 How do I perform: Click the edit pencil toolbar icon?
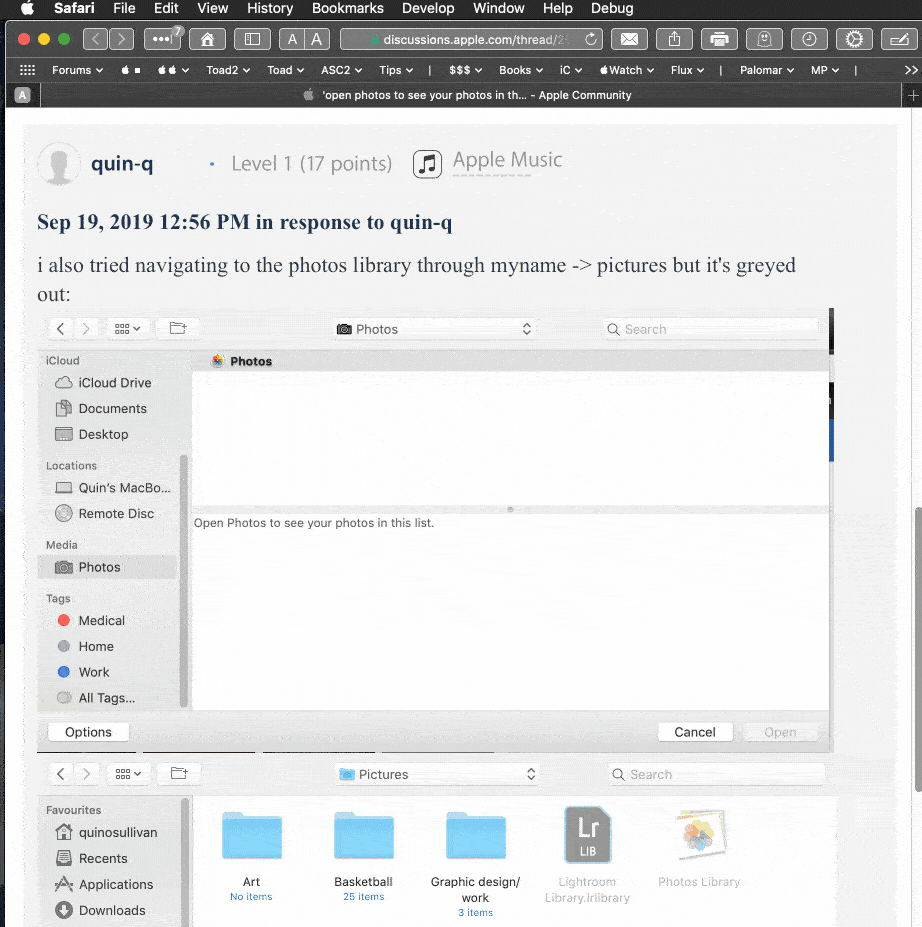[x=899, y=40]
